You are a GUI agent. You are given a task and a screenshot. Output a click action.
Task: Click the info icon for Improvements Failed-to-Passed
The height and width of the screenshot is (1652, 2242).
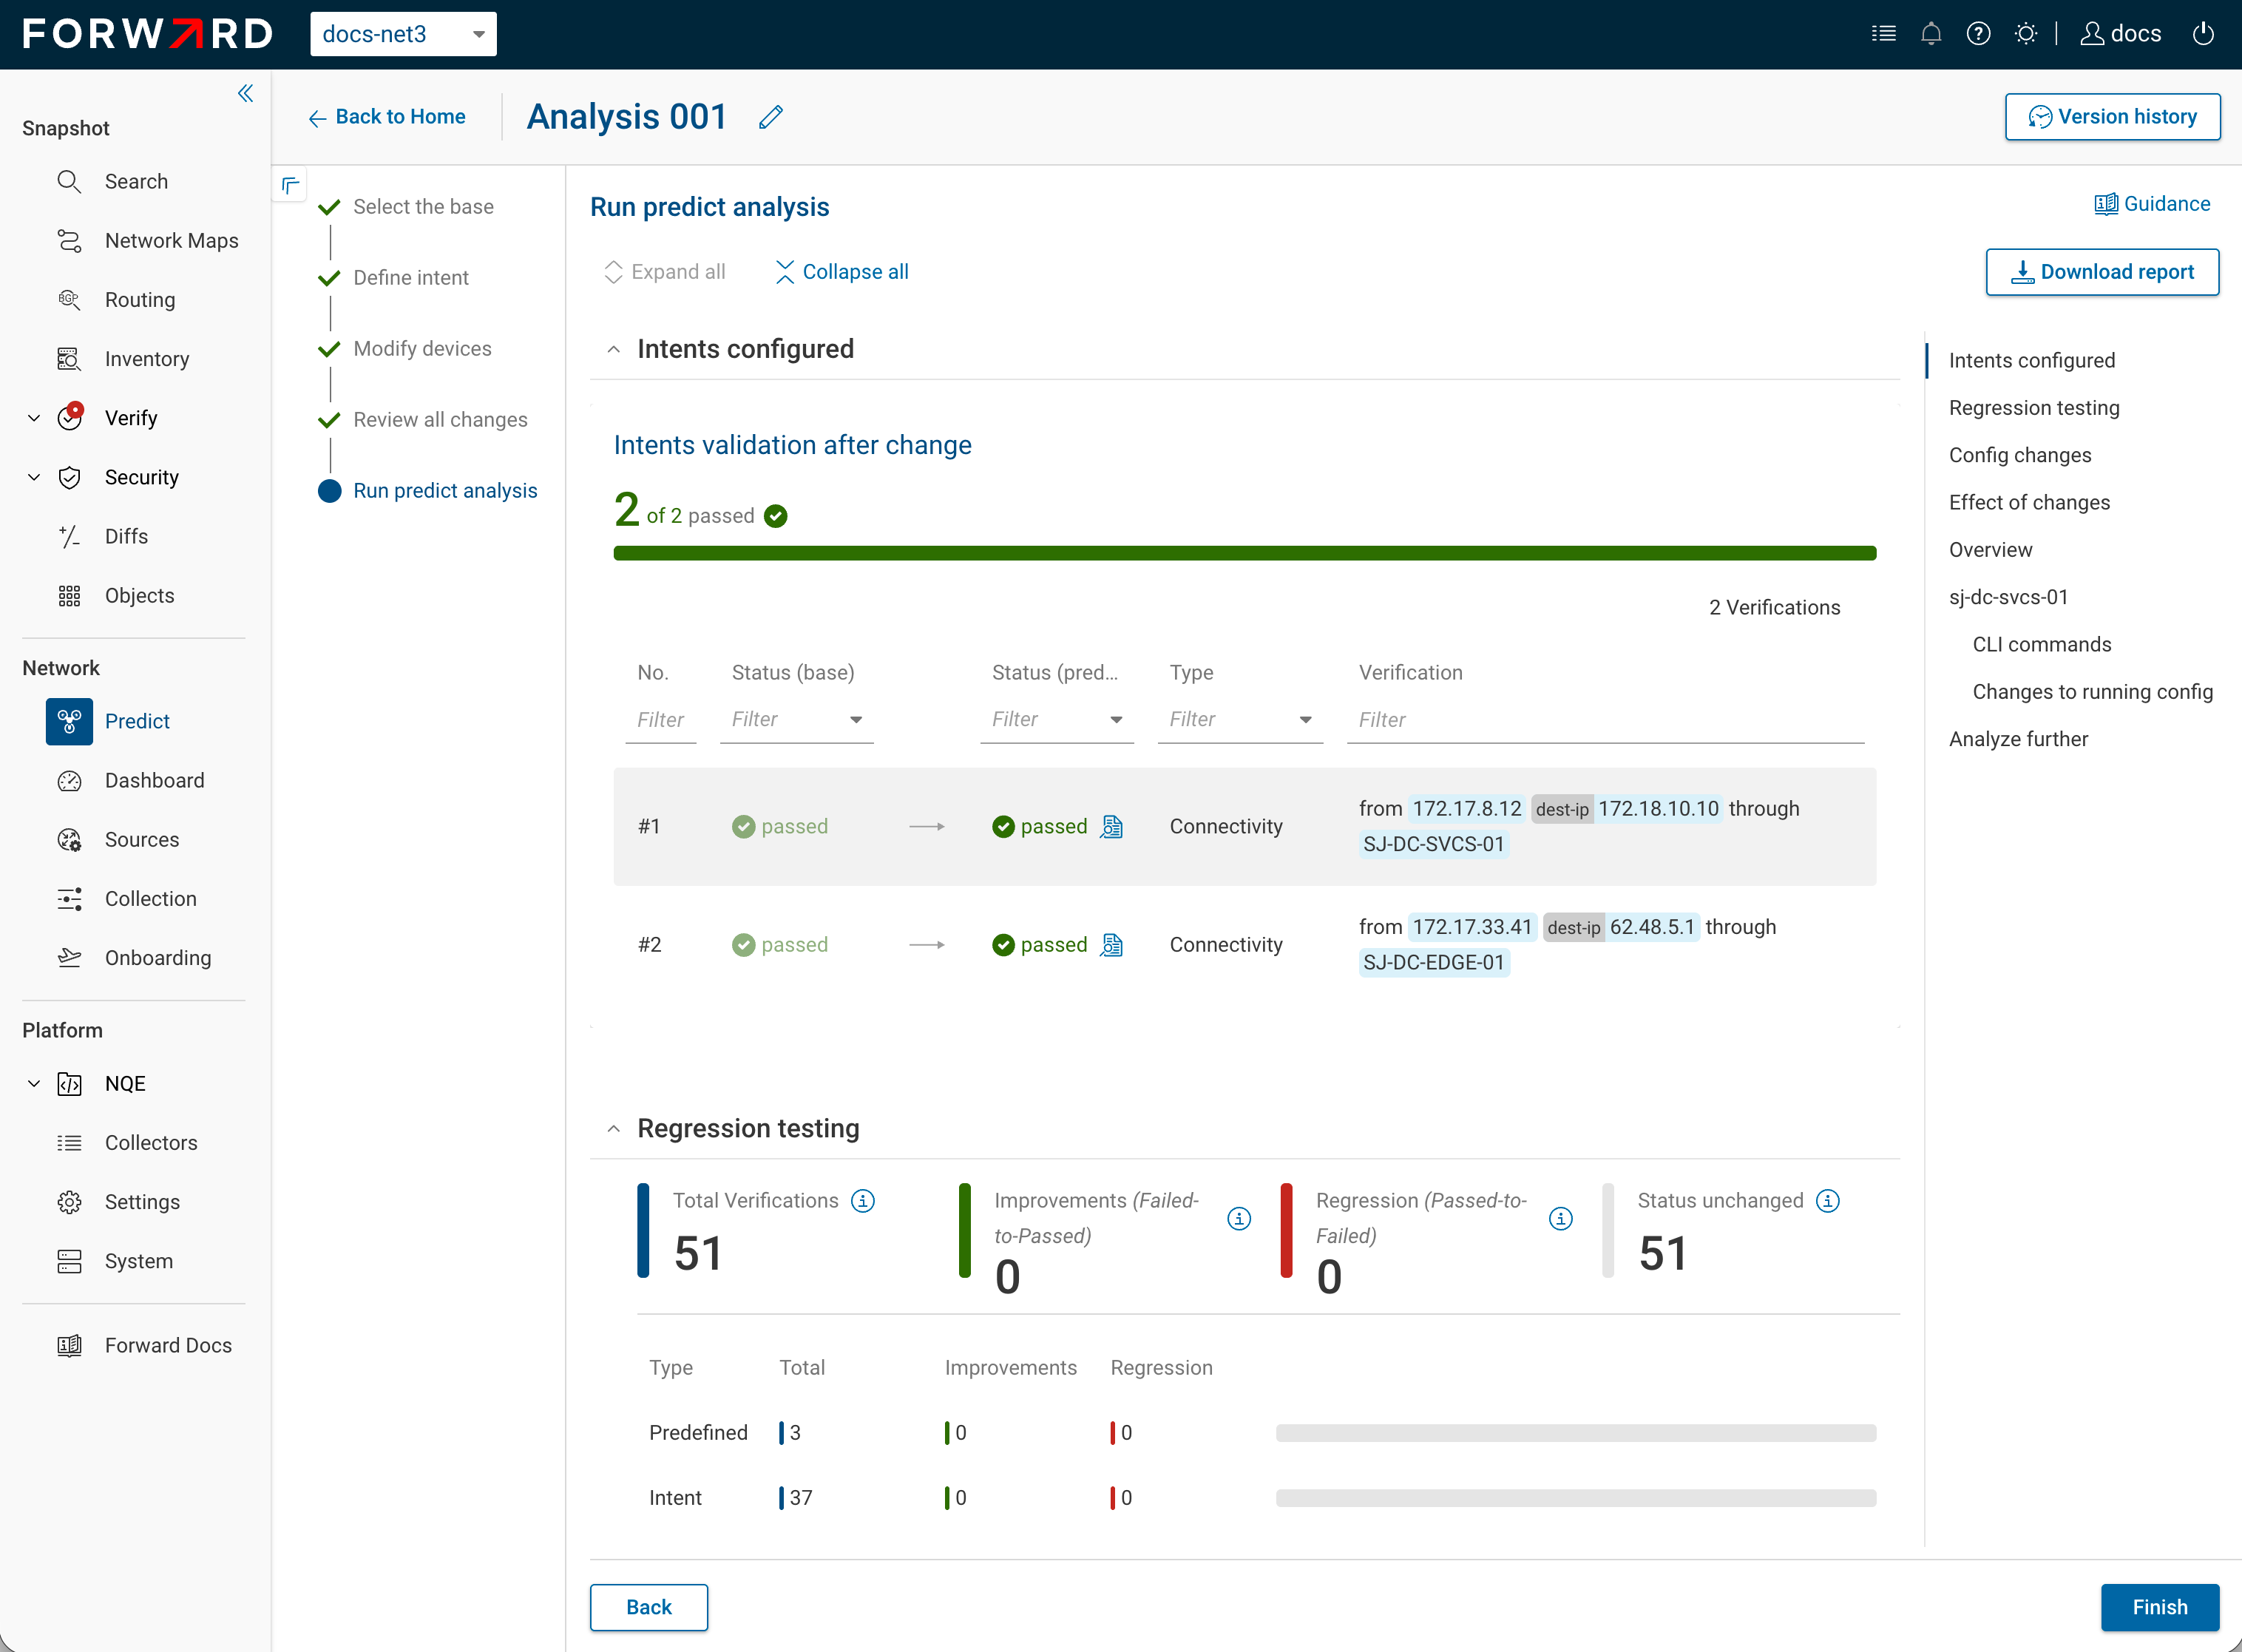1238,1218
